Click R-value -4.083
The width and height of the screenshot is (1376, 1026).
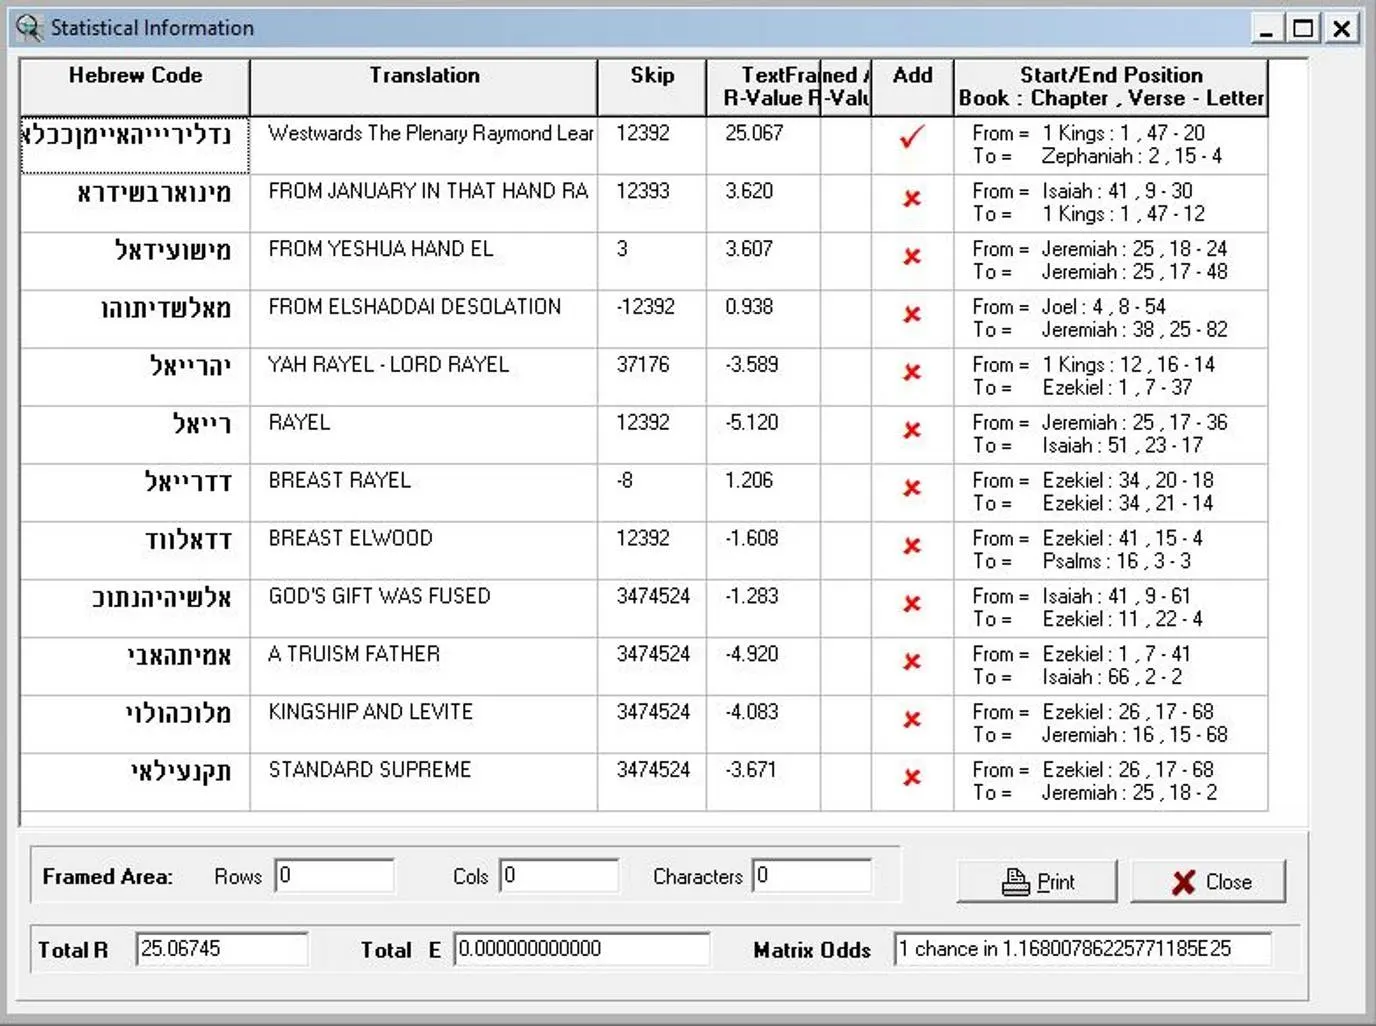point(752,713)
